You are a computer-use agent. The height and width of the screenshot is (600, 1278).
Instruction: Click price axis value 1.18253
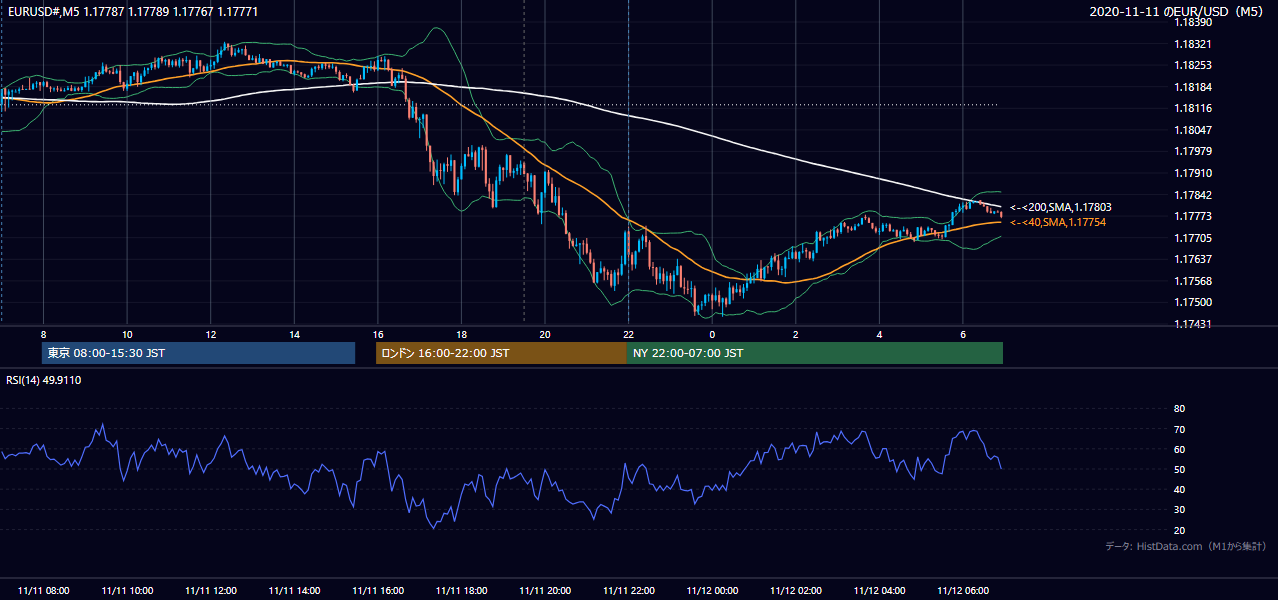1194,65
